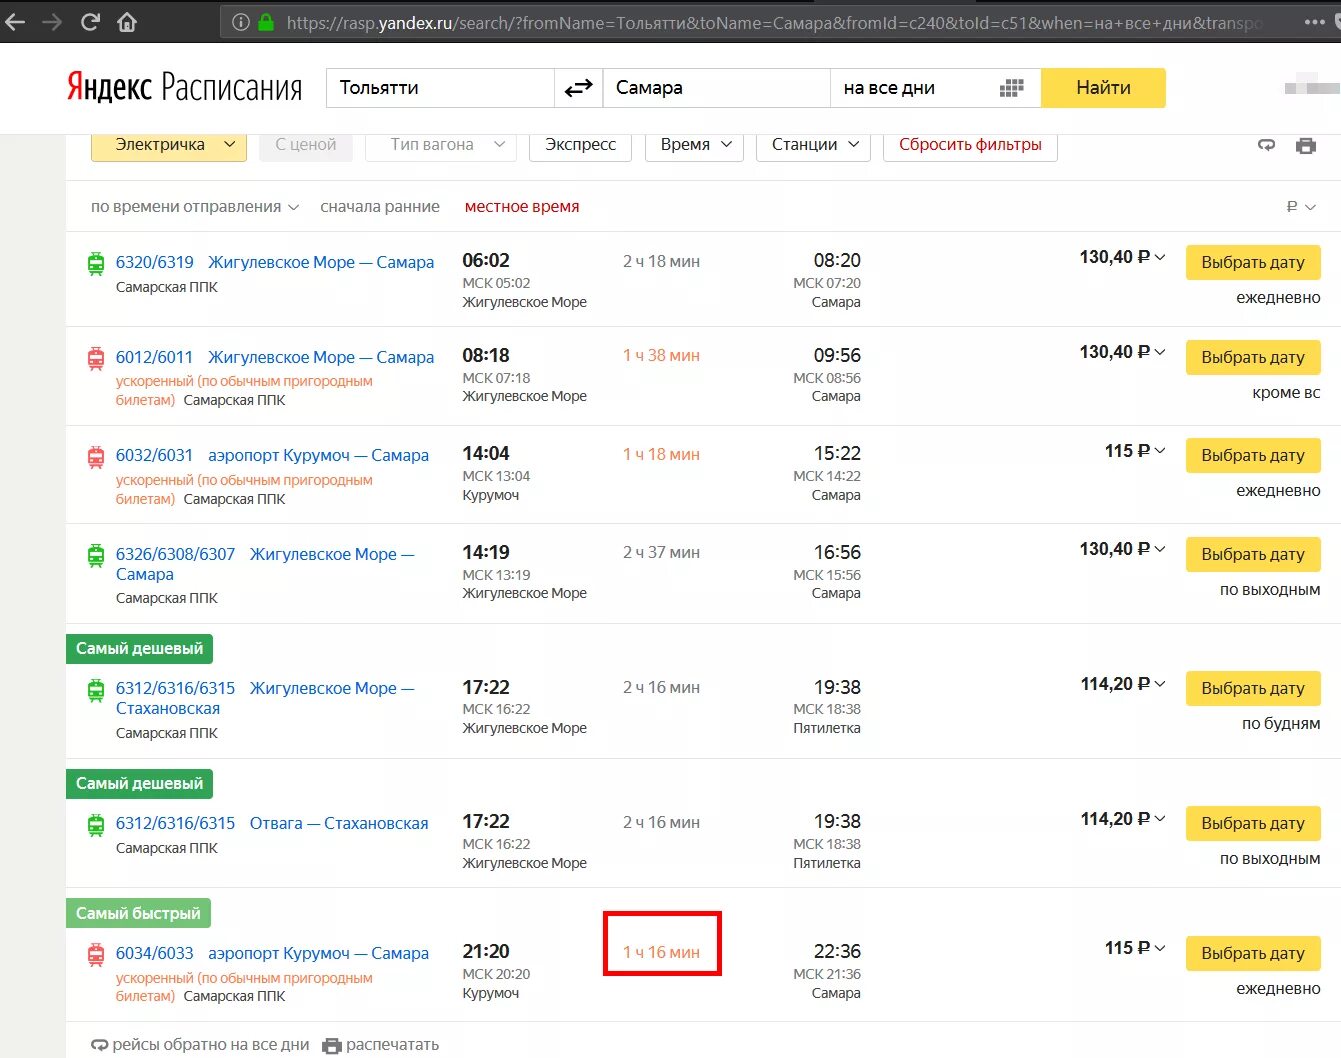Viewport: 1341px width, 1058px height.
Task: Click the Тольятти departure field
Action: tap(440, 88)
